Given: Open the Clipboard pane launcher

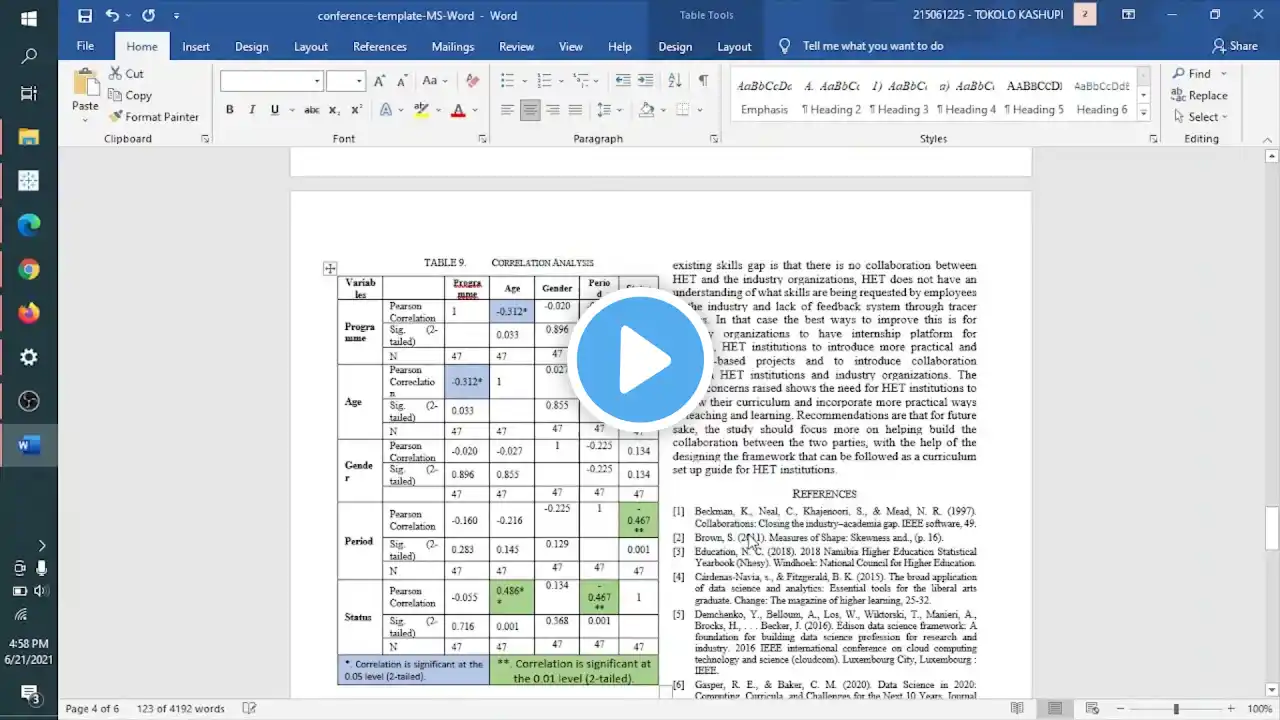Looking at the screenshot, I should pyautogui.click(x=205, y=139).
